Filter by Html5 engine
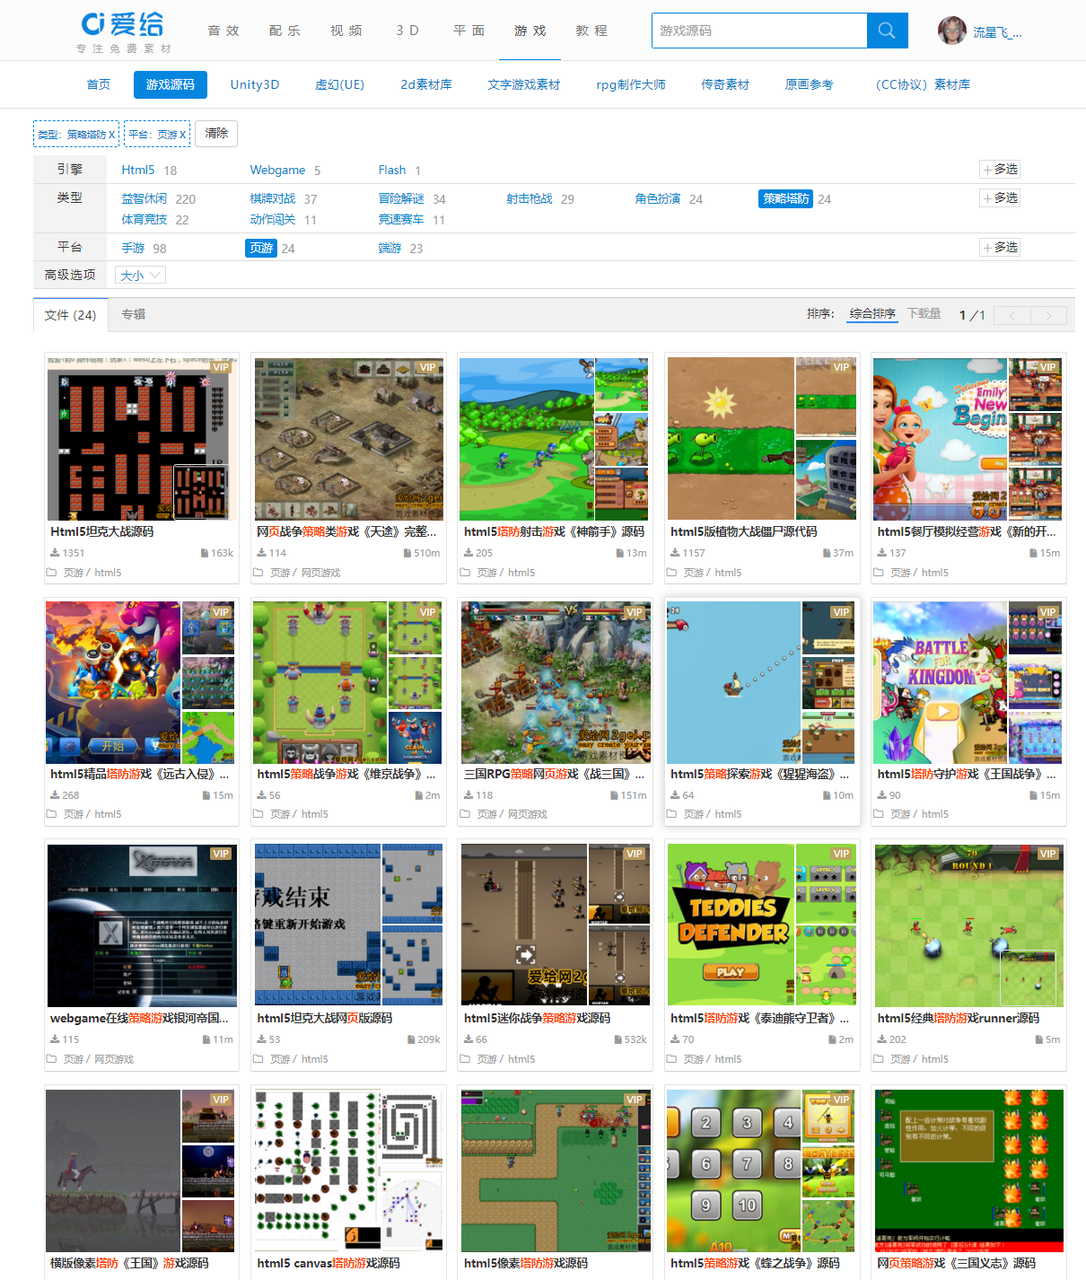 click(138, 170)
